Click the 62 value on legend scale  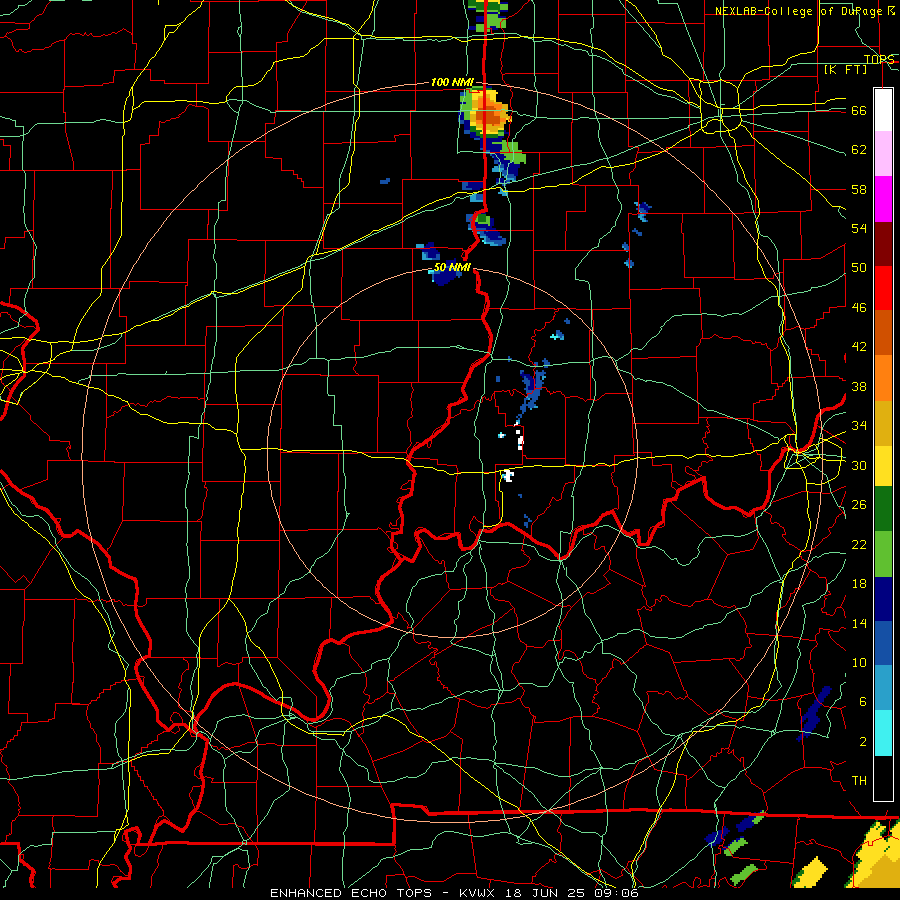(859, 149)
